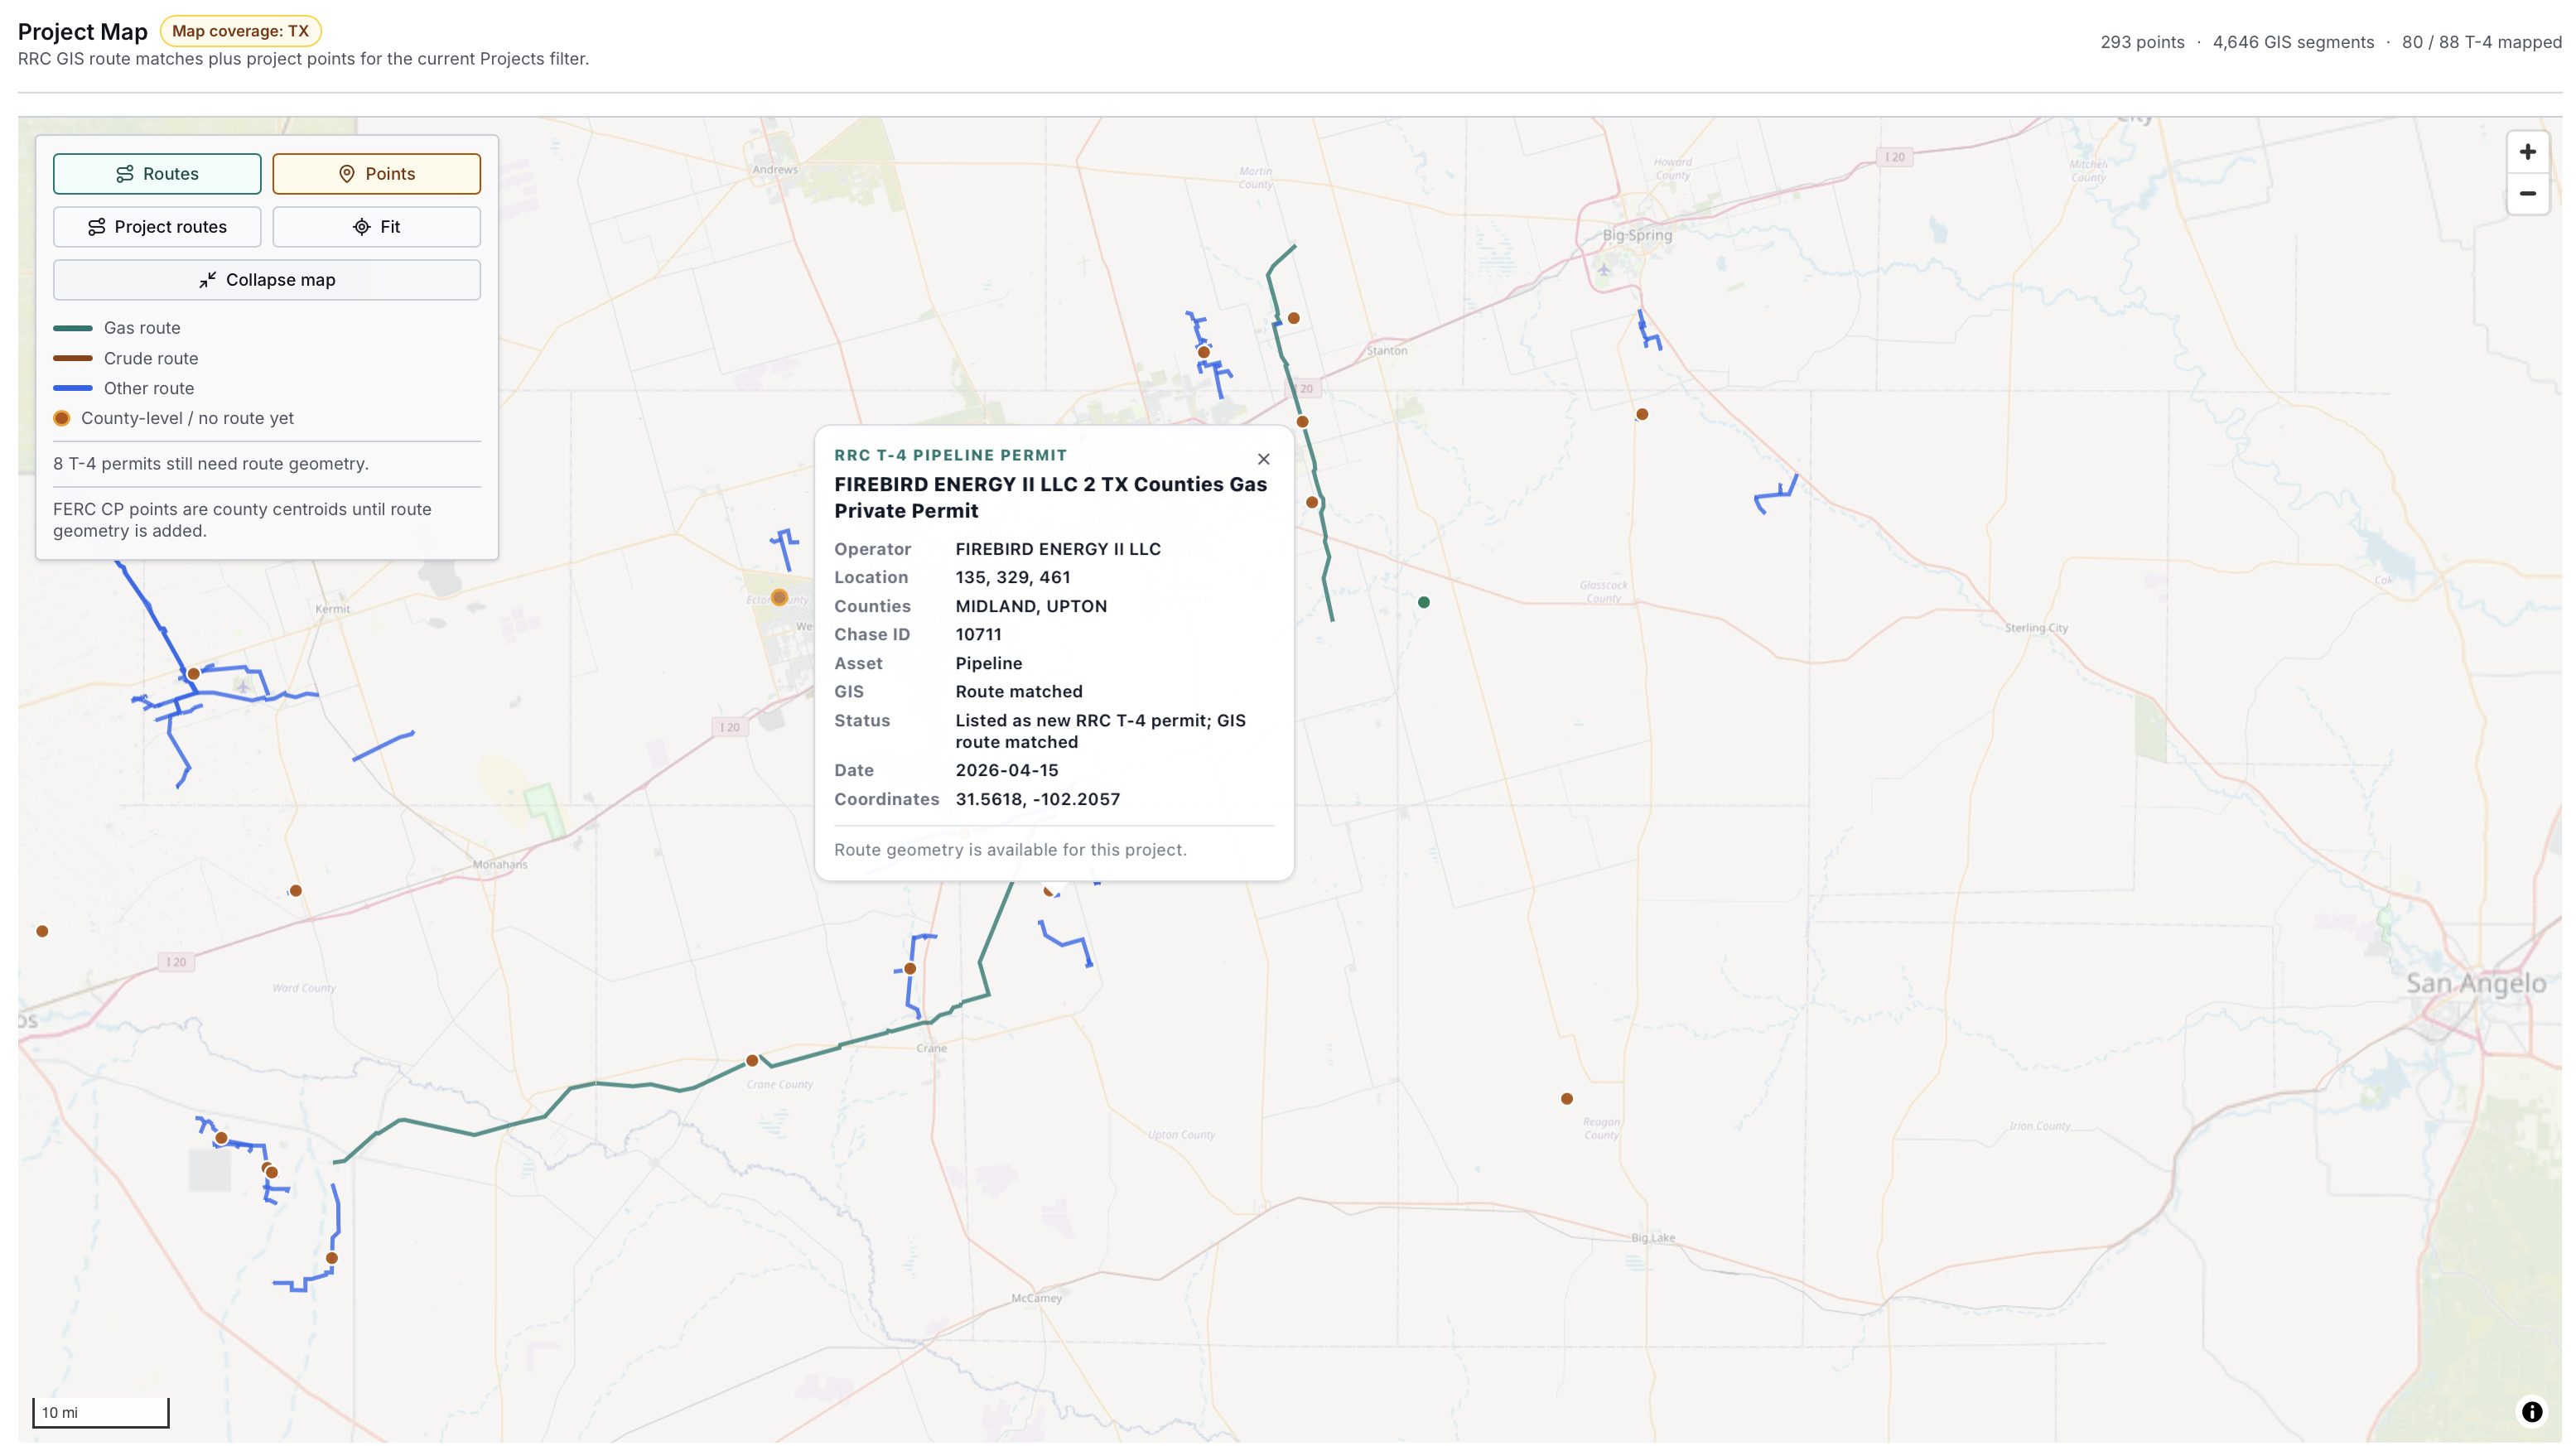Click the brown point on blue route north of Midland
The image size is (2576, 1446).
point(1203,352)
